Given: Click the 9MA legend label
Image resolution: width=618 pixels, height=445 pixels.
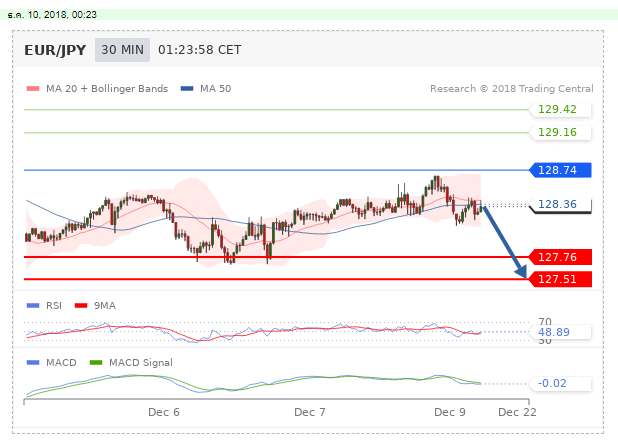Looking at the screenshot, I should tap(104, 306).
